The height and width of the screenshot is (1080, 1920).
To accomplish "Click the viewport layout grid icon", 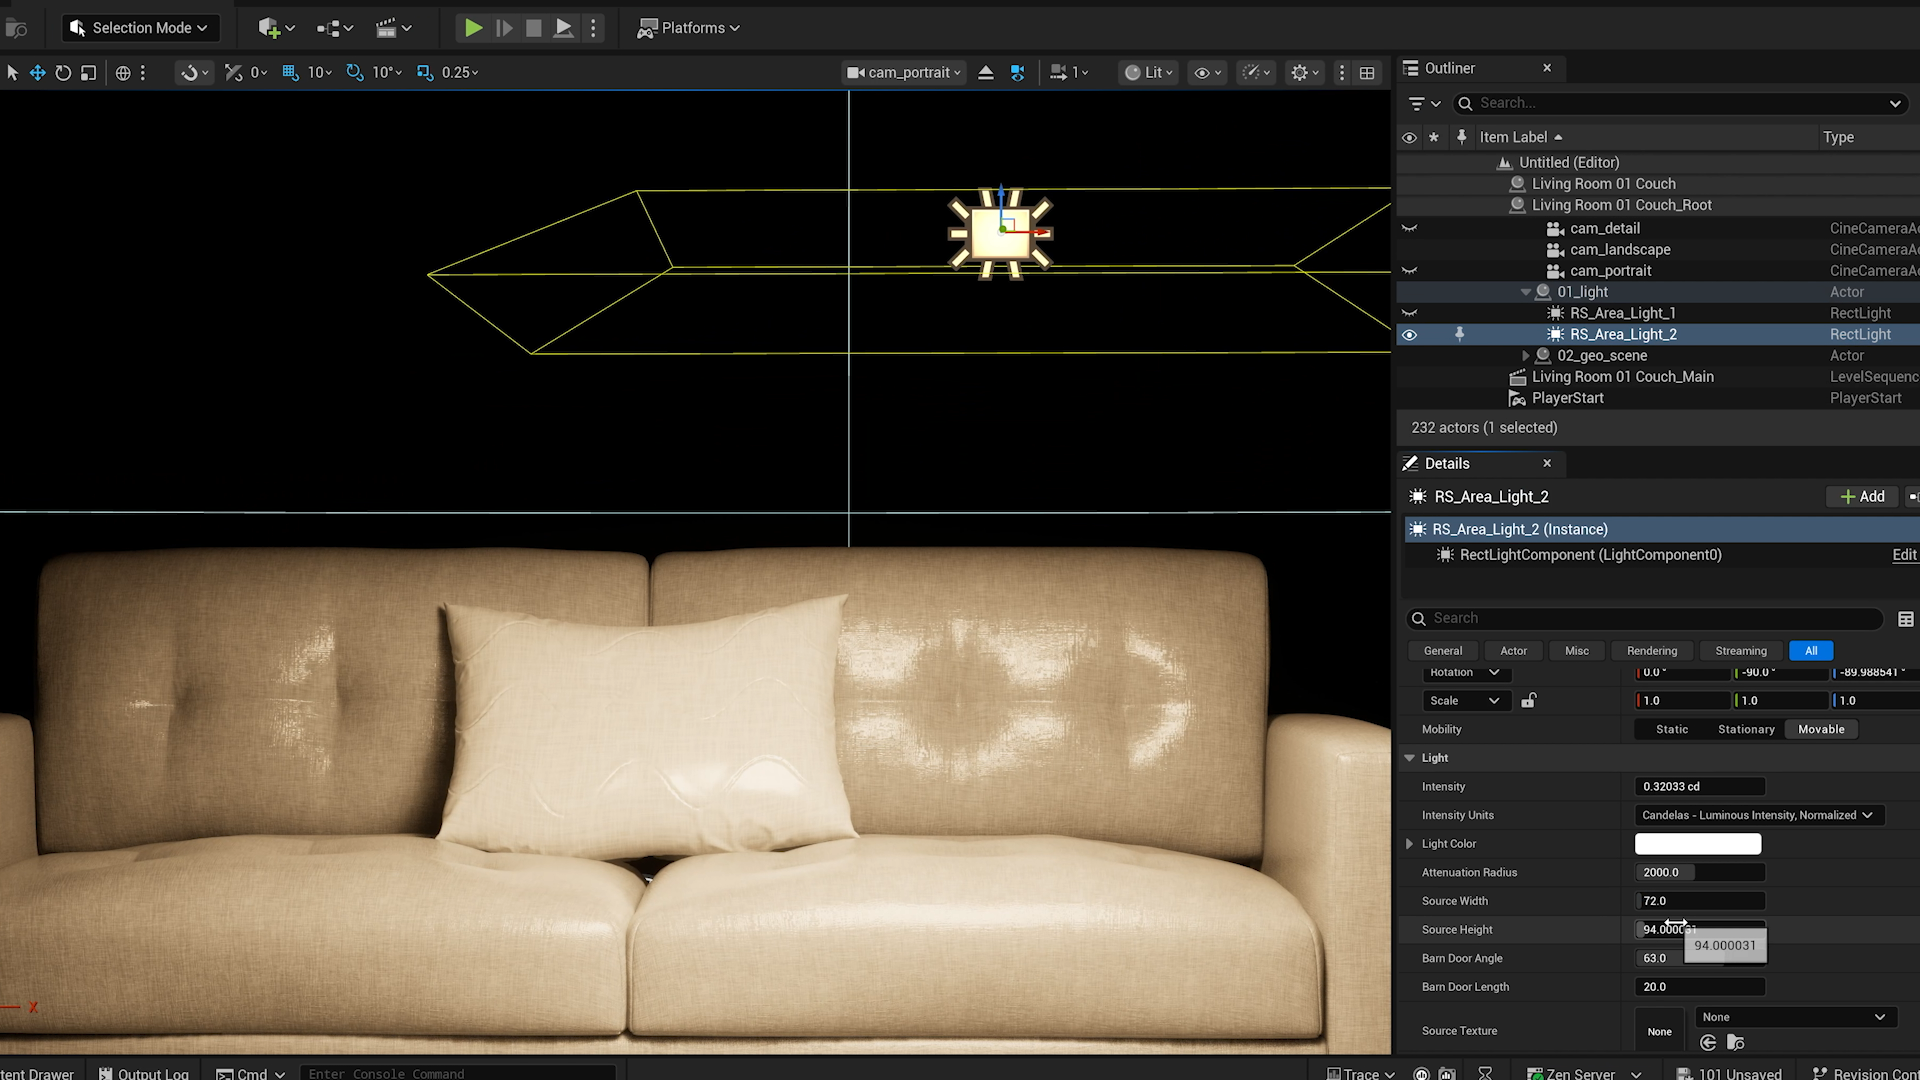I will pyautogui.click(x=1367, y=72).
